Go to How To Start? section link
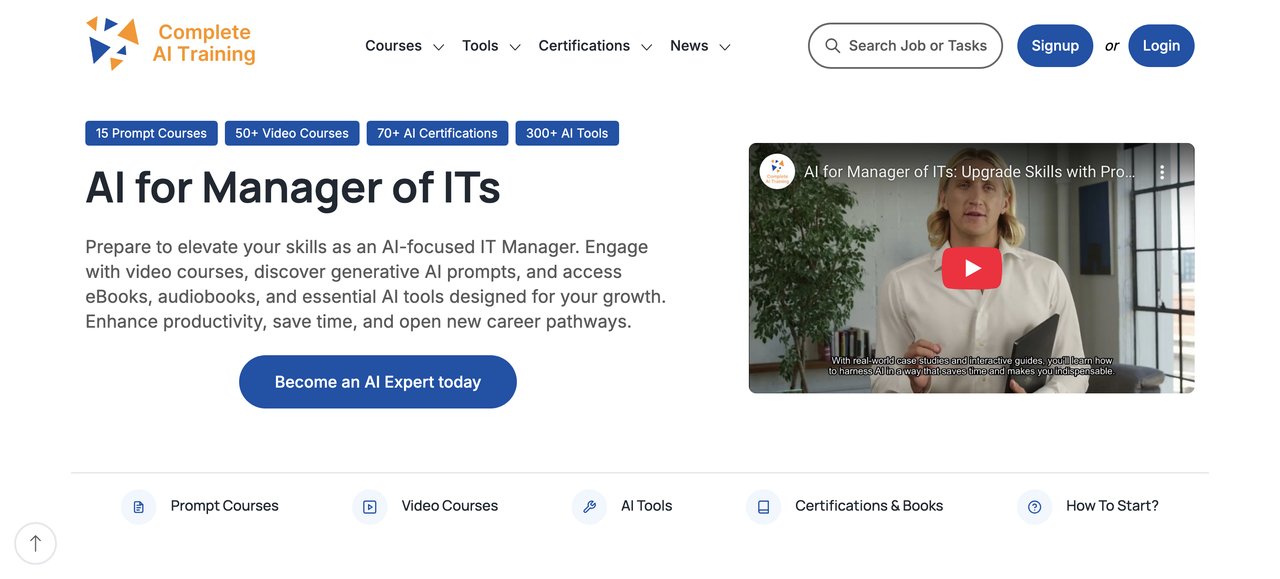Screen dimensions: 1280x579 click(1112, 506)
